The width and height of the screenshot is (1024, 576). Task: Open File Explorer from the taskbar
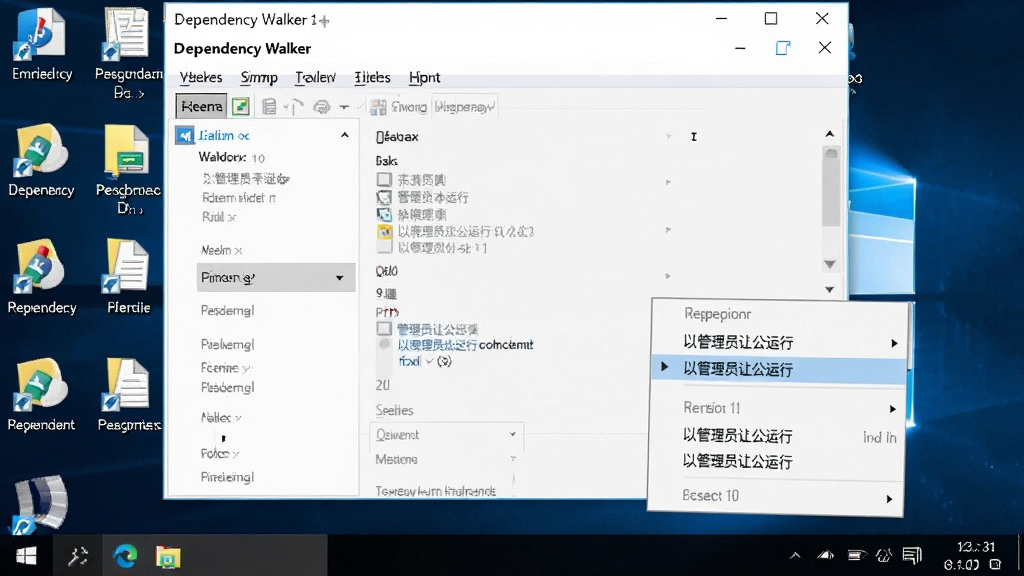pos(168,556)
